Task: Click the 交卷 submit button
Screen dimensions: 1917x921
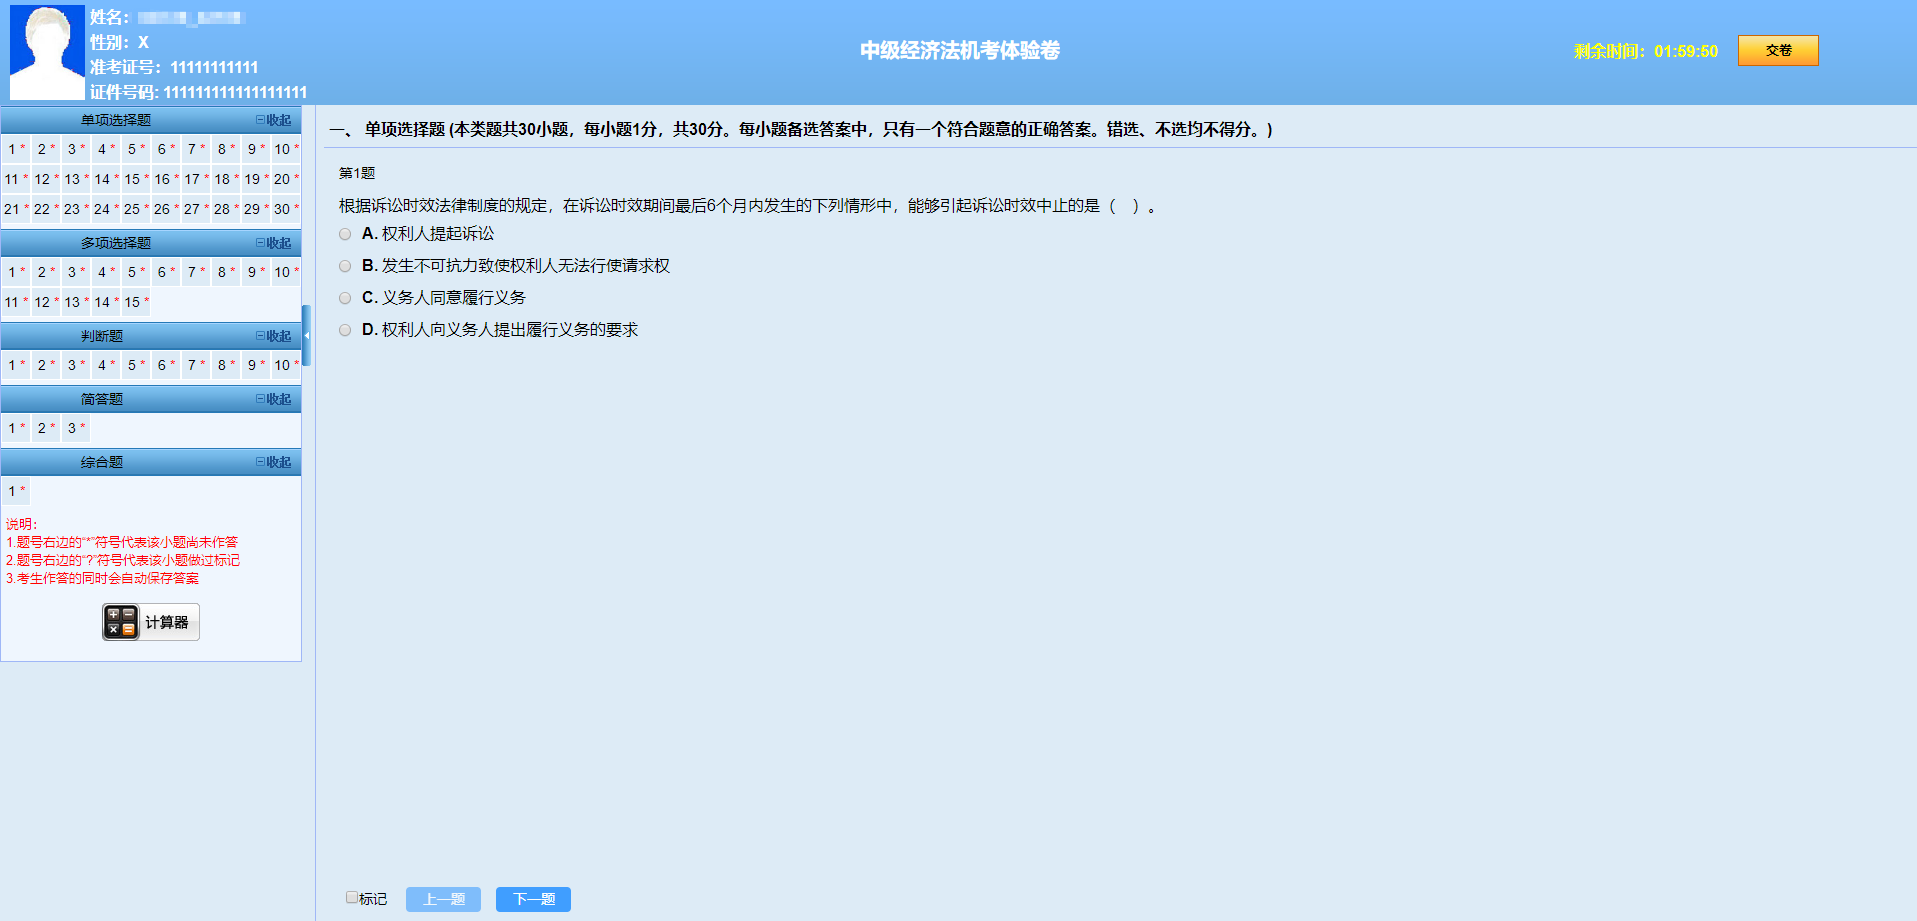Action: [x=1778, y=50]
